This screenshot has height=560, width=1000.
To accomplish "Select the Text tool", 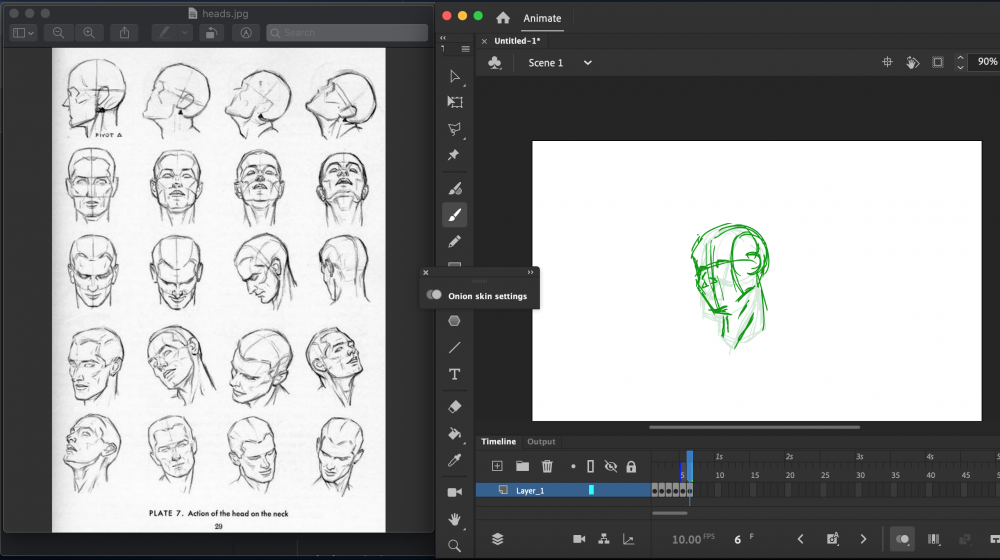I will [454, 374].
